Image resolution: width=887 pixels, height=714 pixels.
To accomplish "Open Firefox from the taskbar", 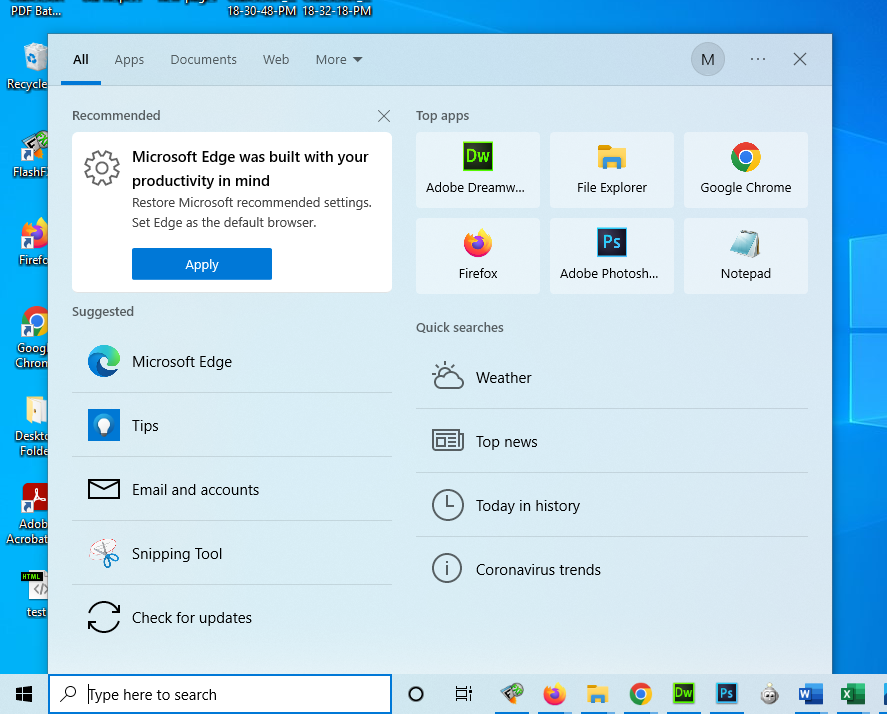I will 554,694.
